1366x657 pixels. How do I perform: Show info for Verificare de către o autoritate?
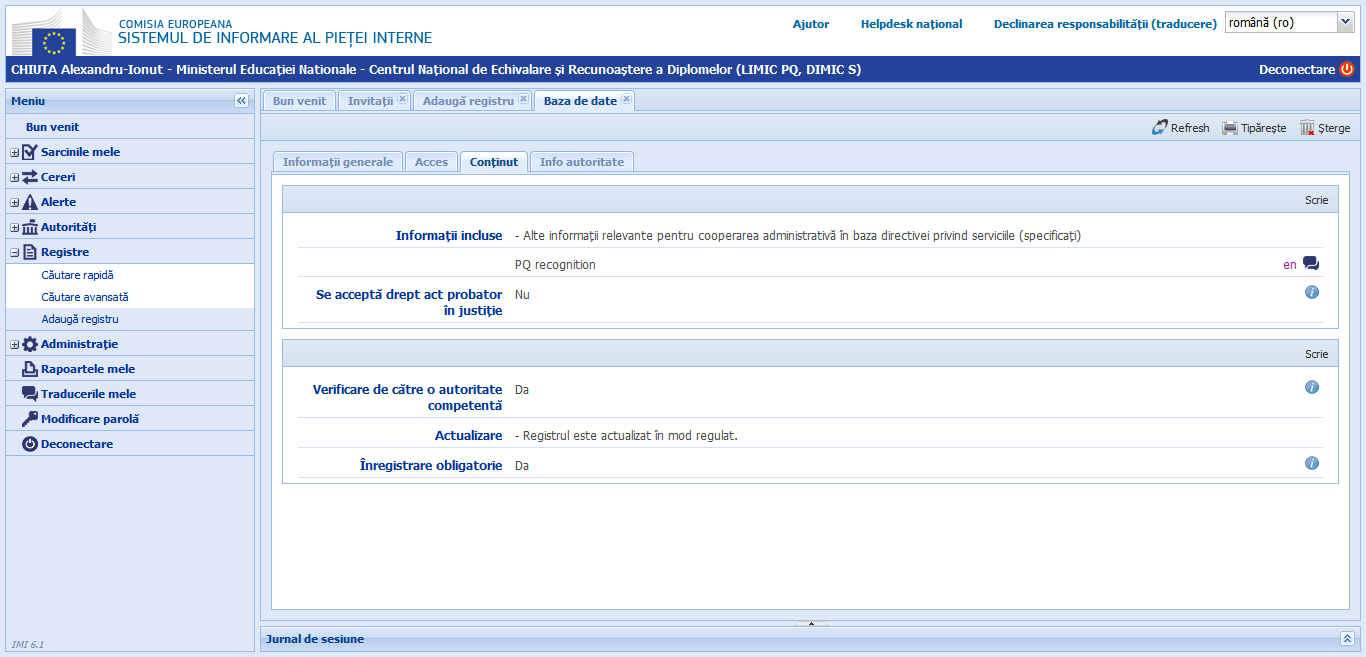[x=1312, y=387]
